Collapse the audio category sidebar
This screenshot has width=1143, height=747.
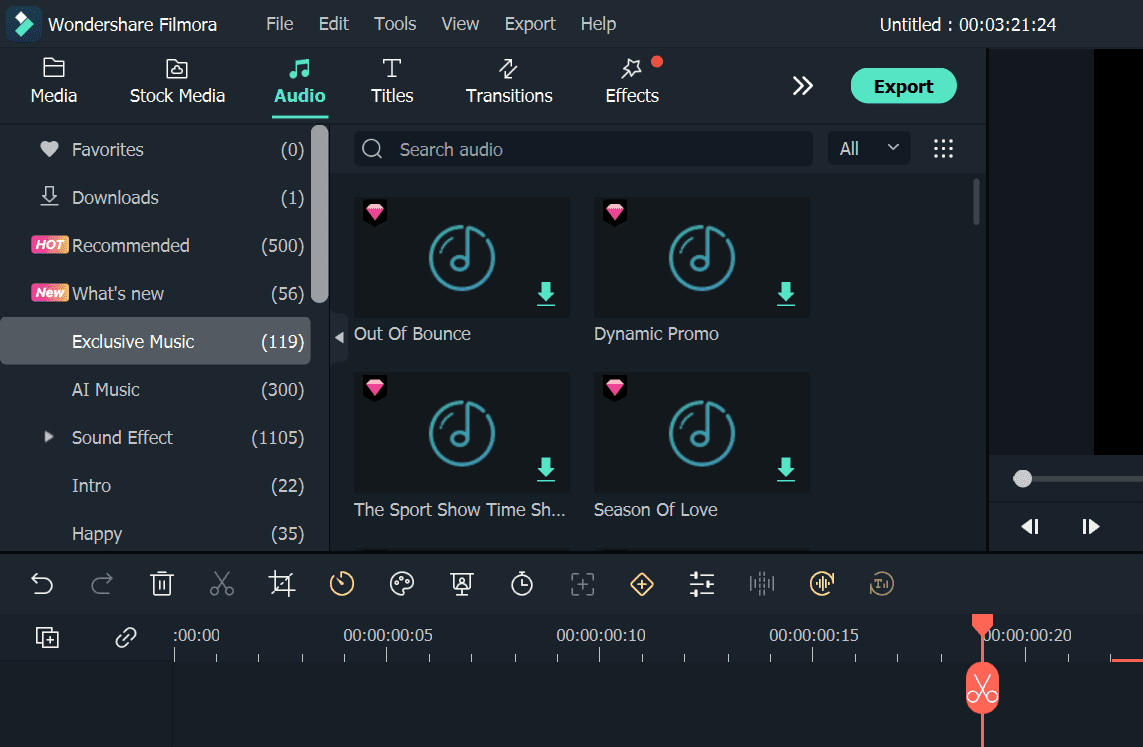(x=339, y=337)
